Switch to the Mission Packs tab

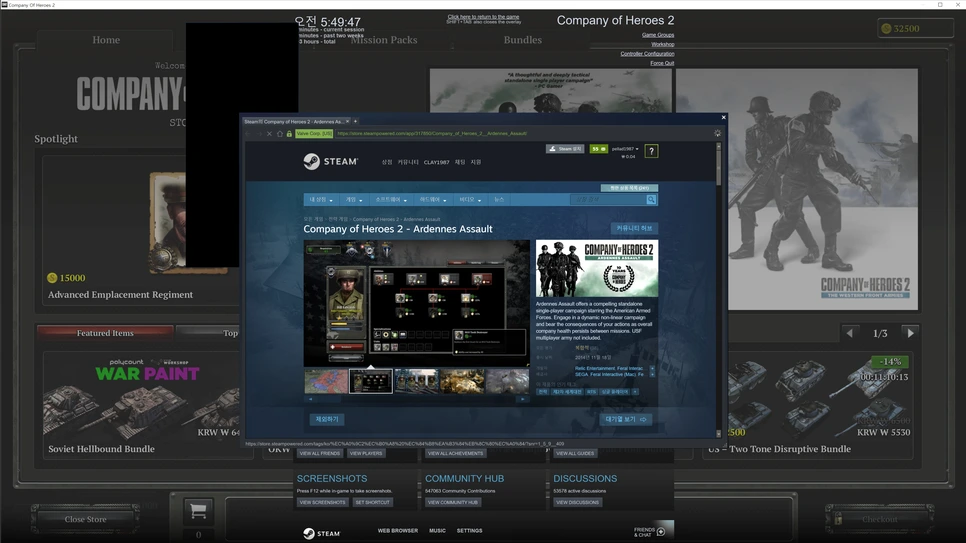tap(384, 40)
